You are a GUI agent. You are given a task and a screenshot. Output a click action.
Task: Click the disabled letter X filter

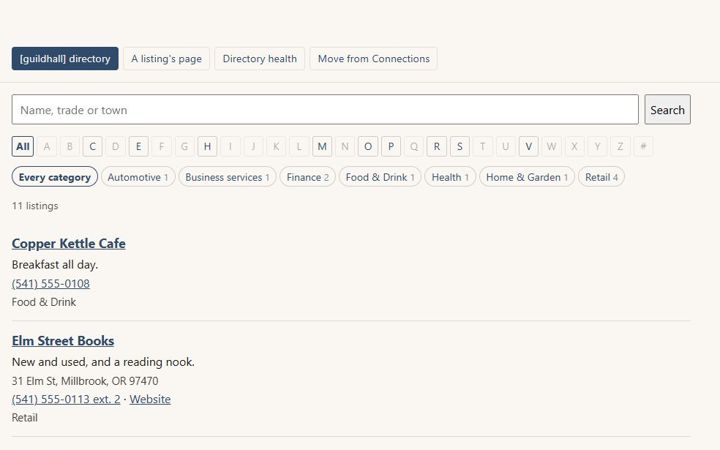point(574,146)
